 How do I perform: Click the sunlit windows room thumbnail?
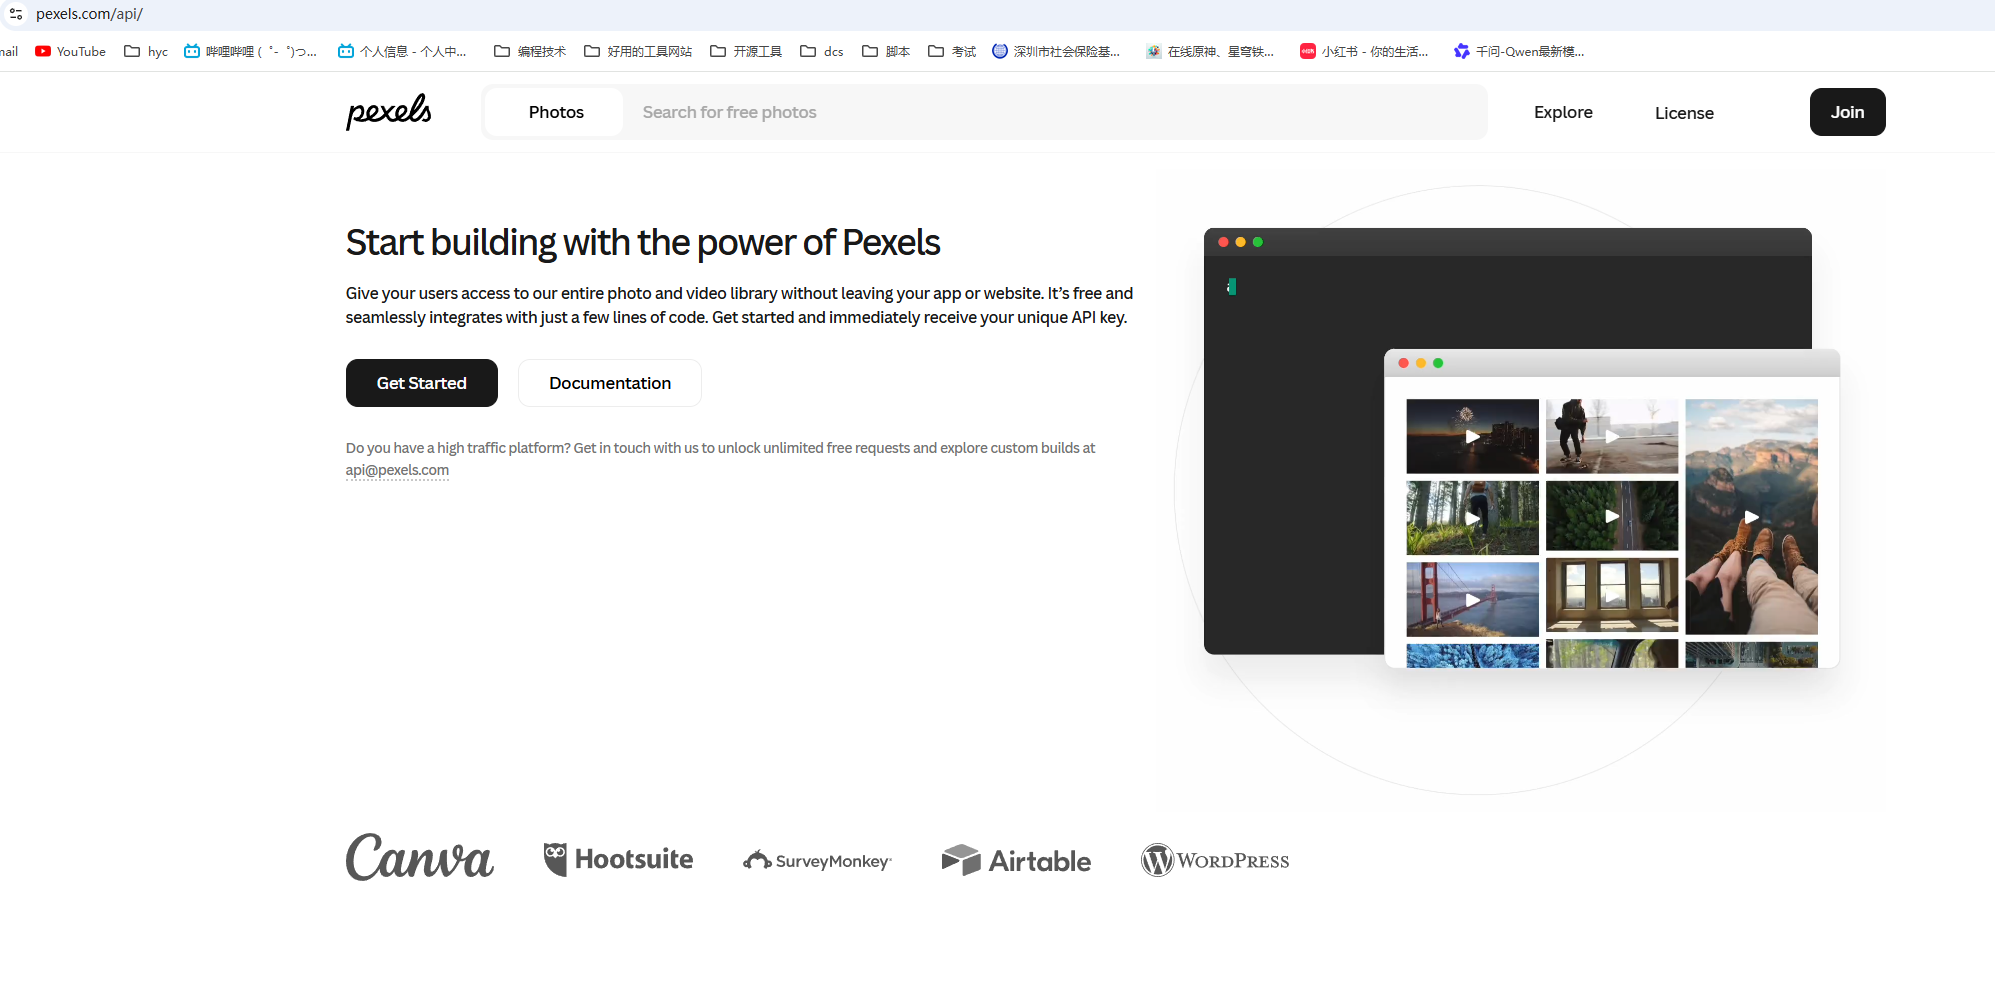[x=1612, y=596]
